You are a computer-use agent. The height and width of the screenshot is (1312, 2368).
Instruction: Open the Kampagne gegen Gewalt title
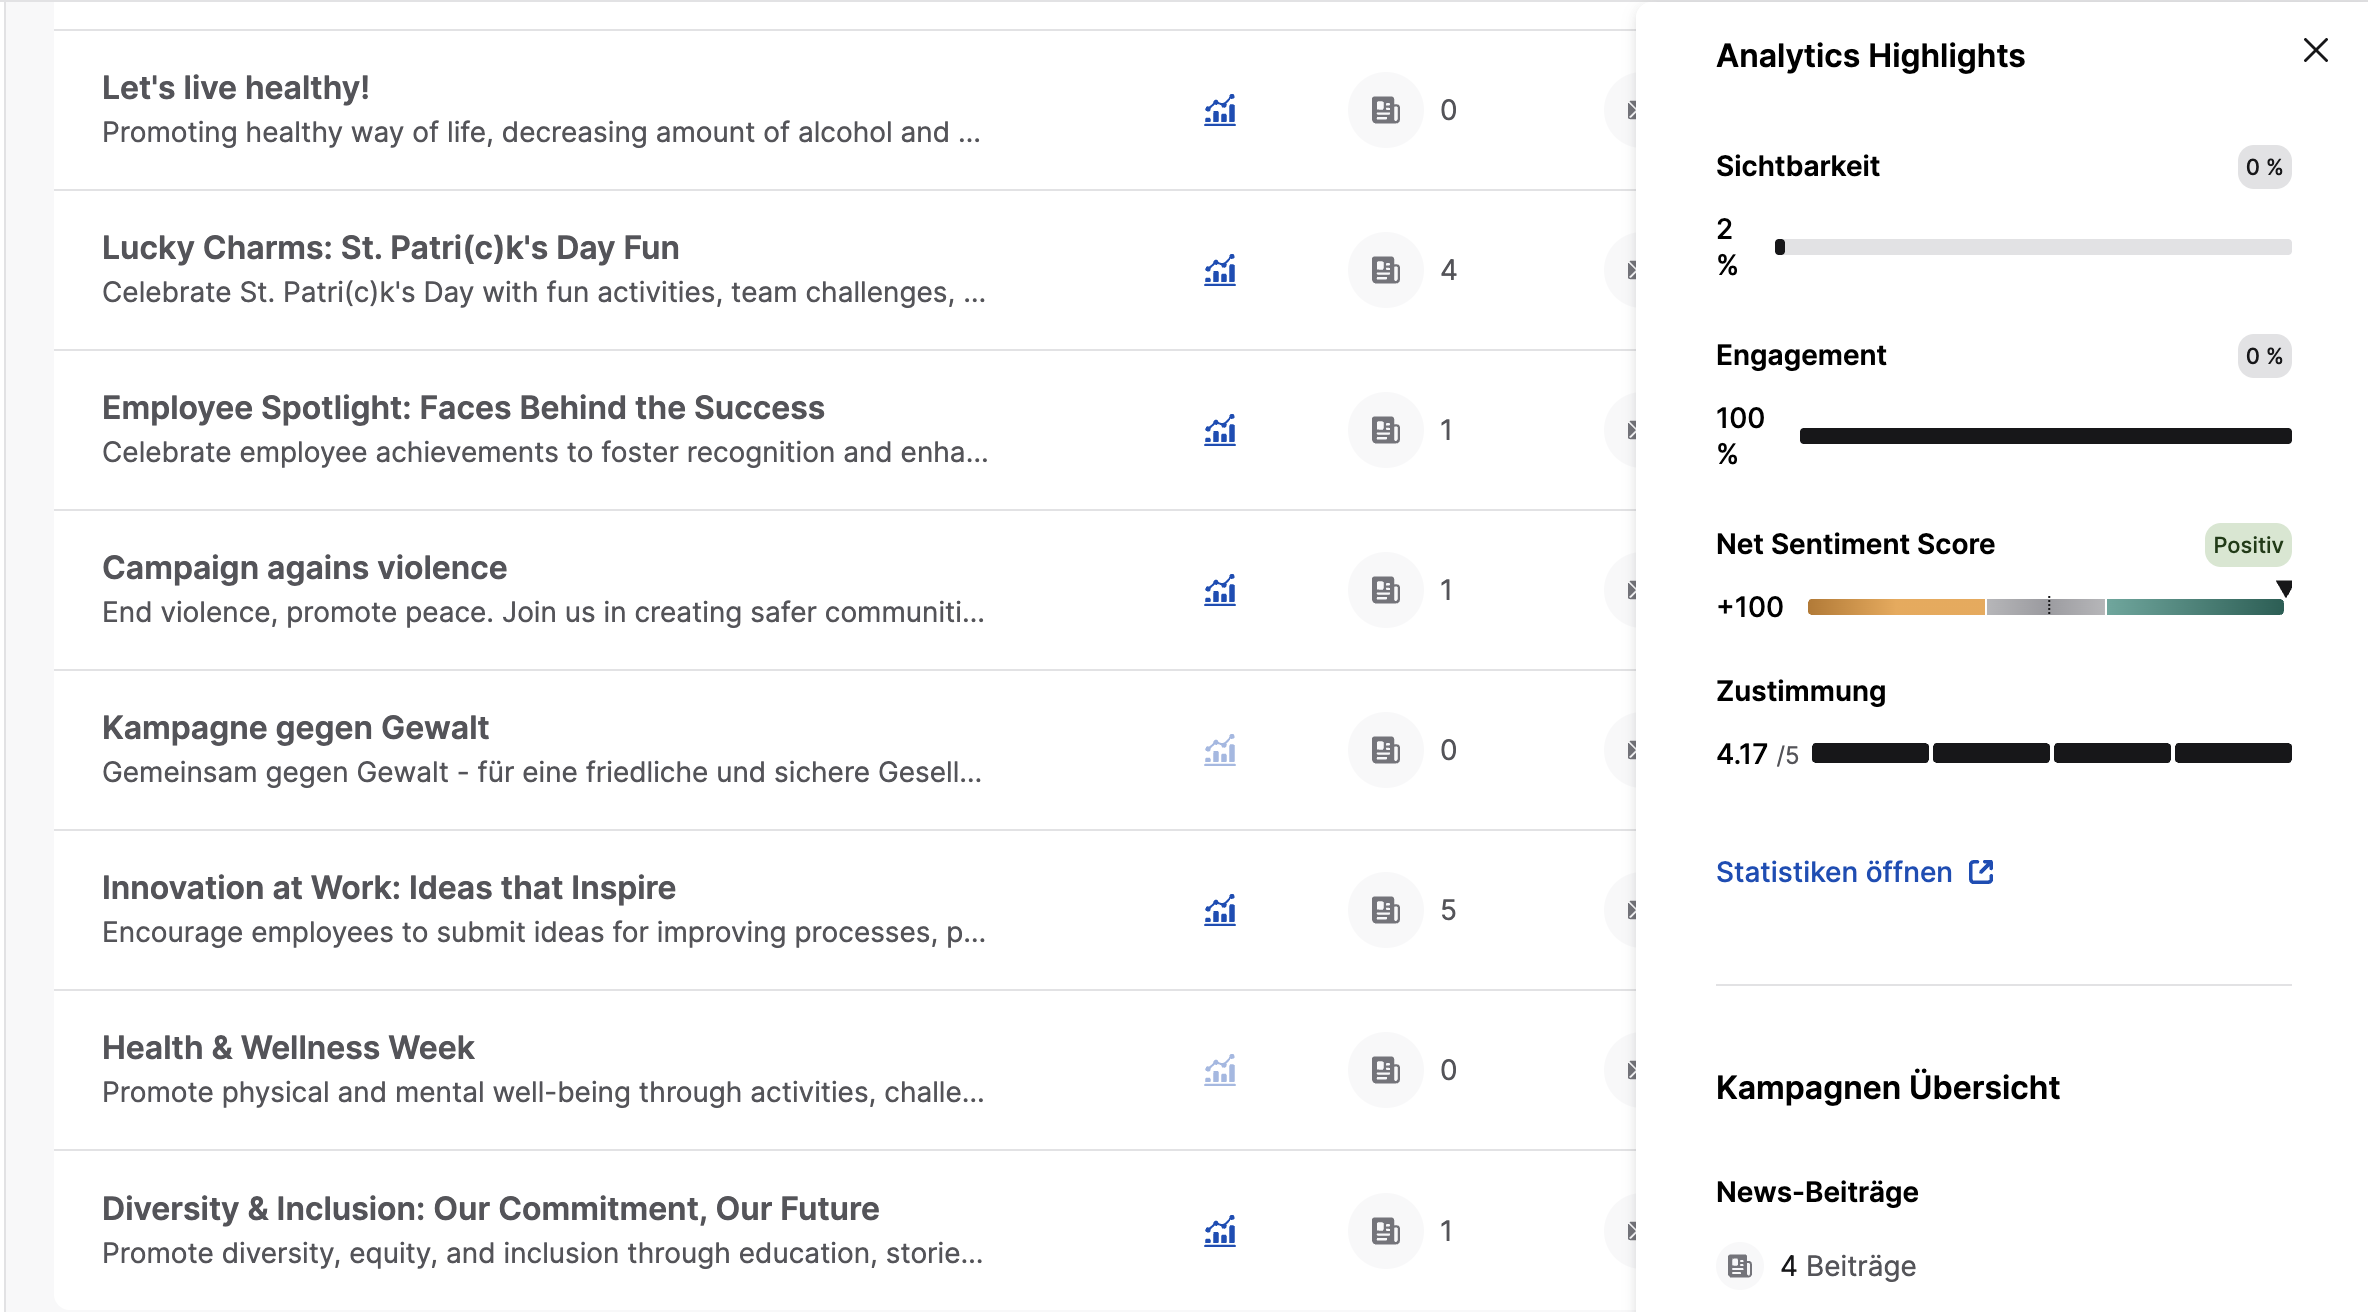(x=296, y=728)
